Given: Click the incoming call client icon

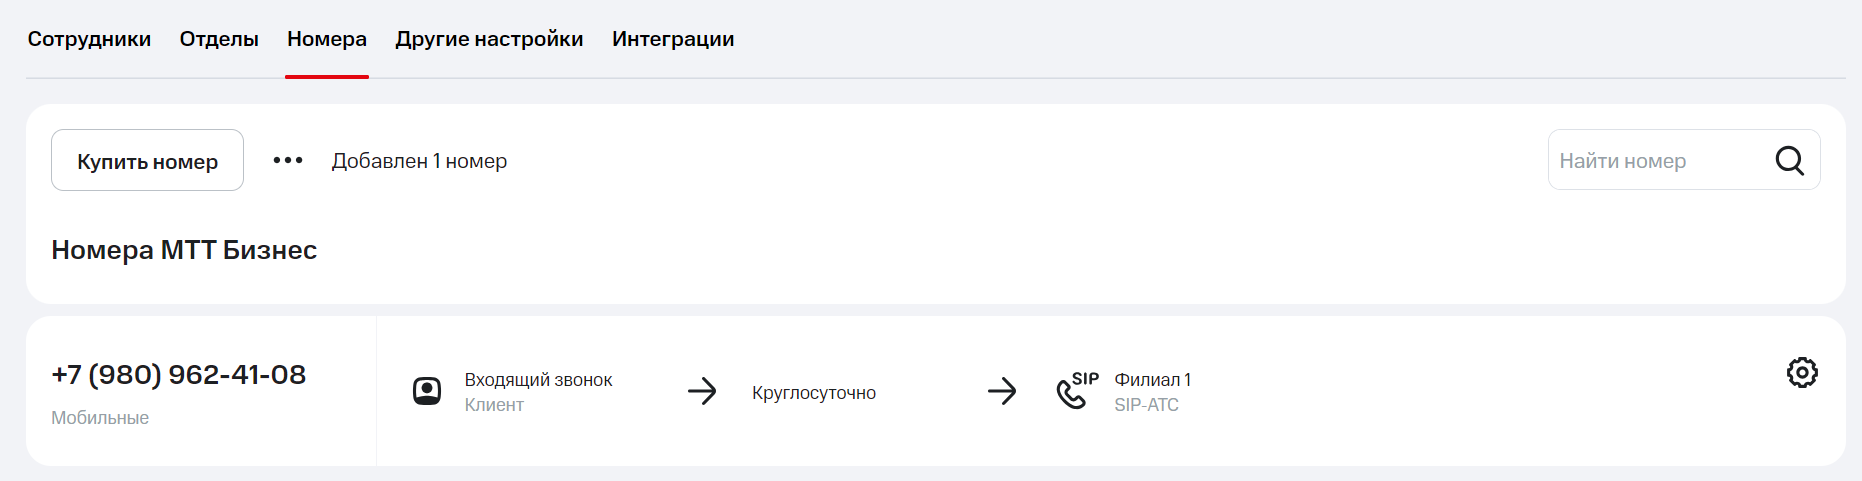Looking at the screenshot, I should [427, 391].
